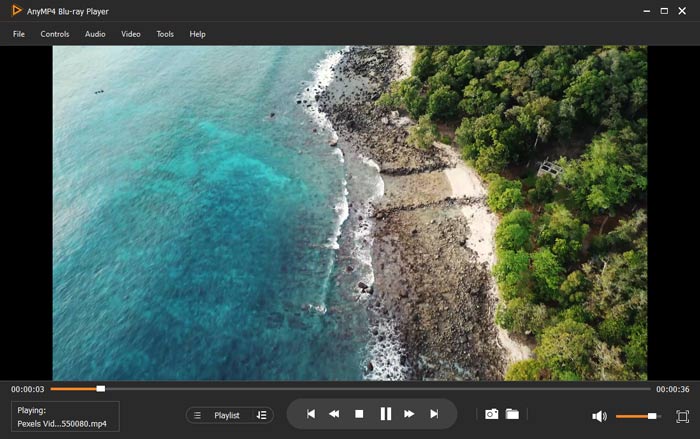The height and width of the screenshot is (439, 700).
Task: Expand the Video menu
Action: click(131, 34)
